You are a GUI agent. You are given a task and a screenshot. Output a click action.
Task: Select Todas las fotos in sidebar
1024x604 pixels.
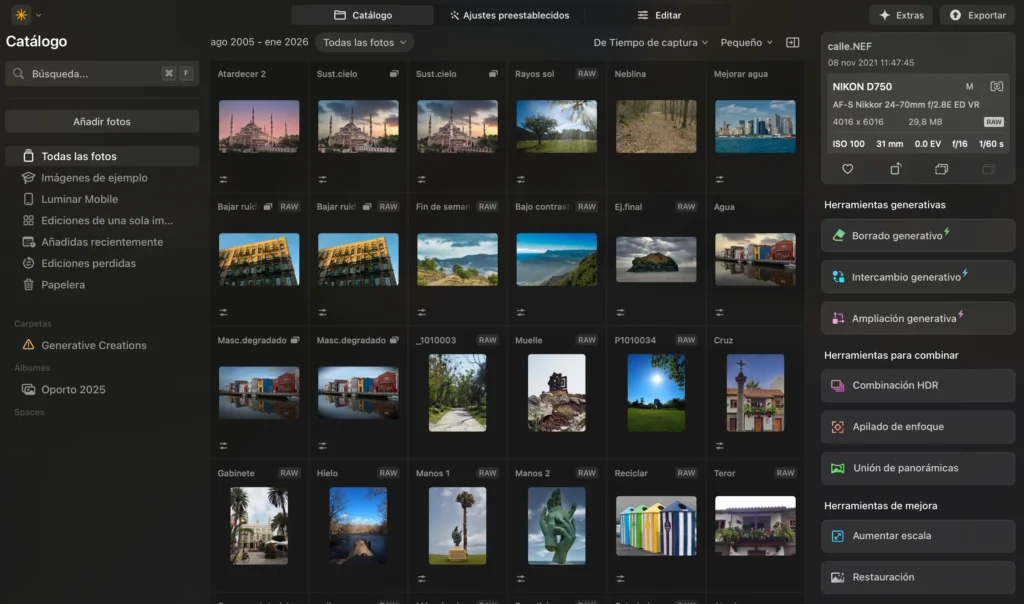[x=102, y=156]
